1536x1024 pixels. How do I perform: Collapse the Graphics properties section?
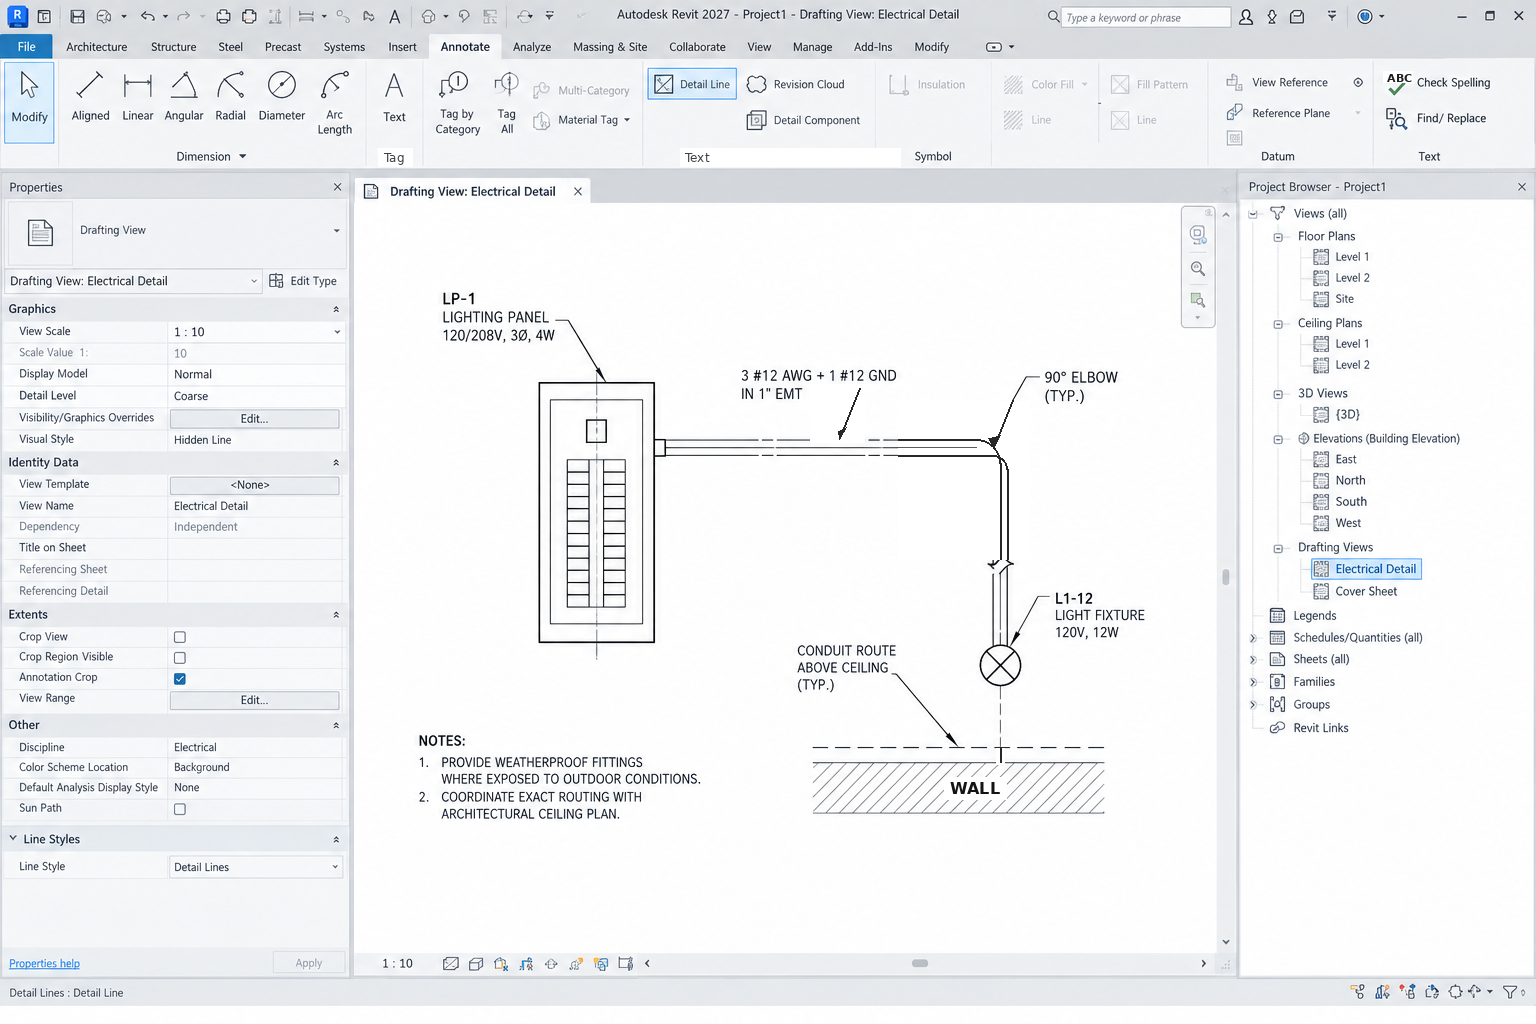[x=336, y=309]
